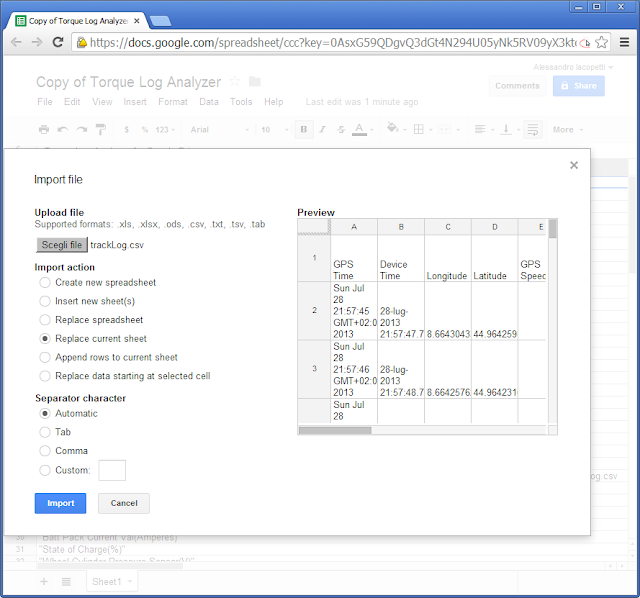Click the redo icon in the toolbar

[82, 130]
